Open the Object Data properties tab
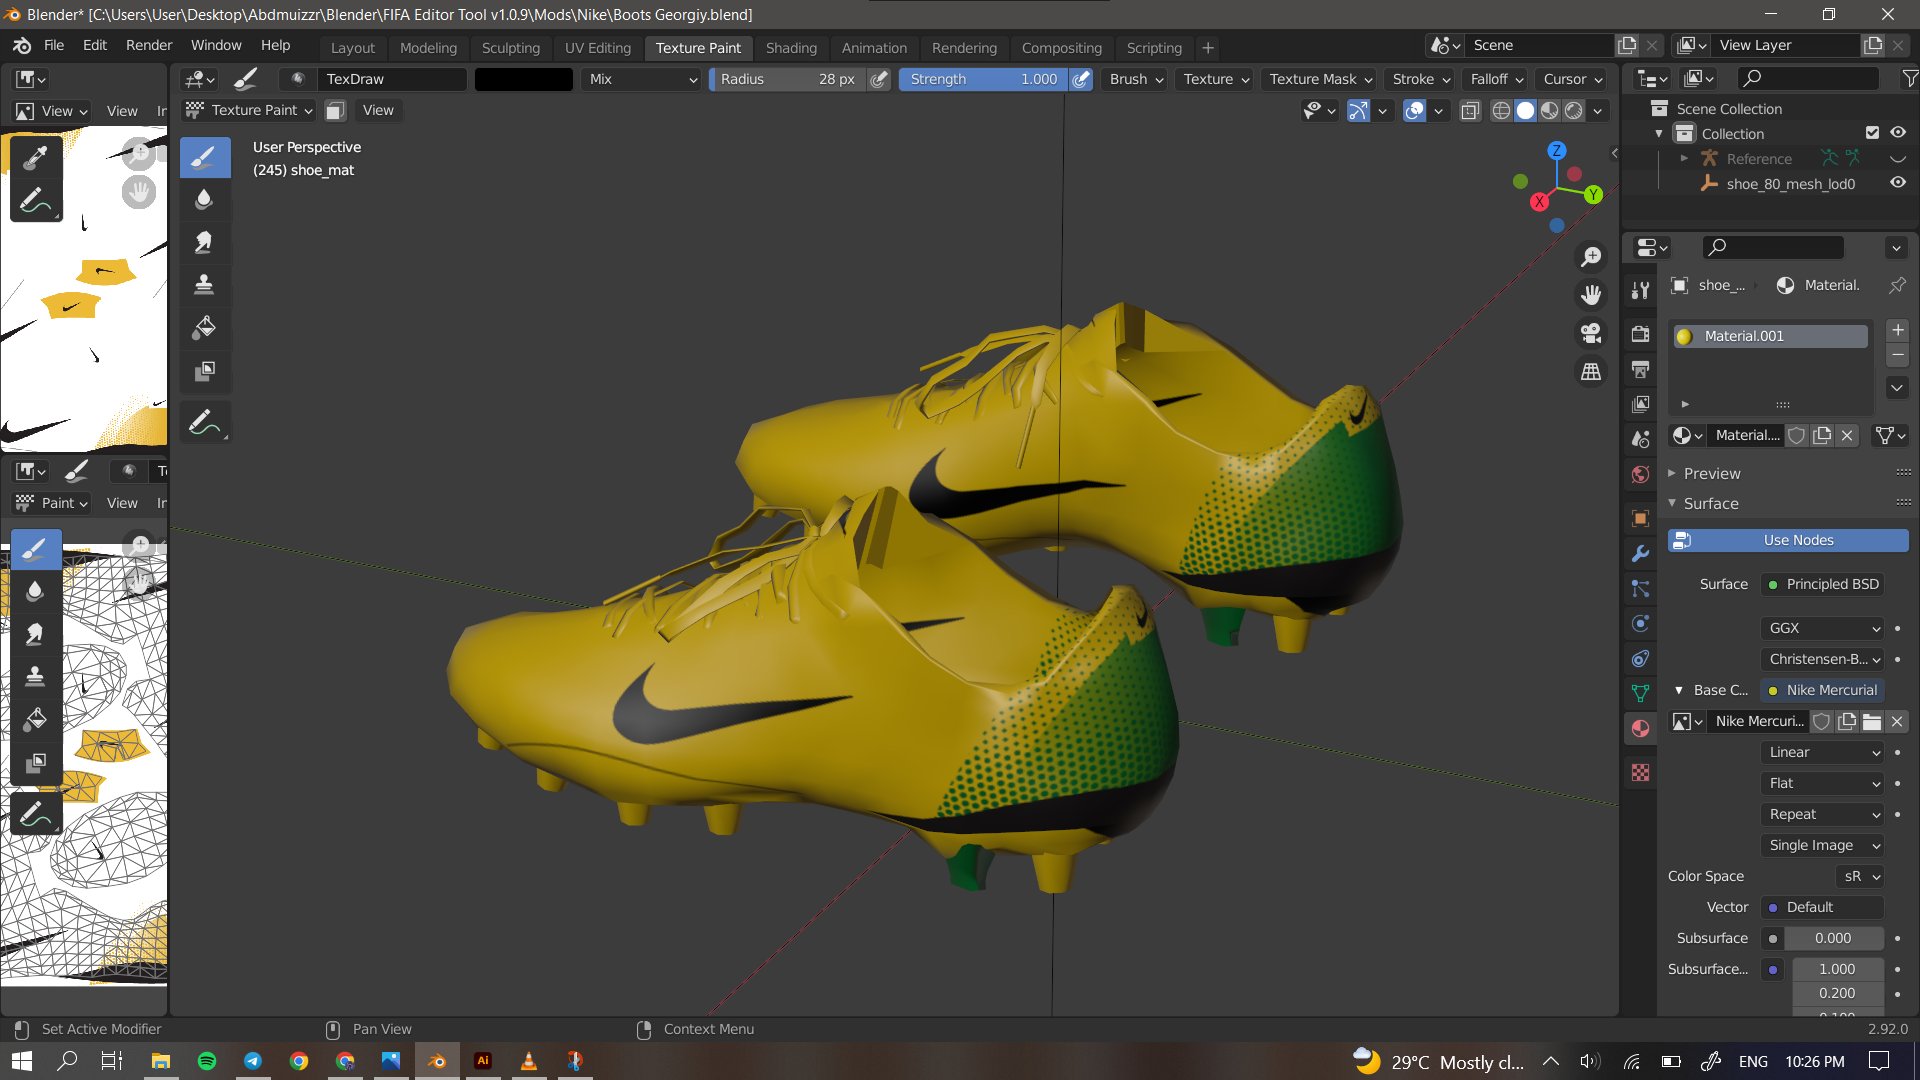Viewport: 1920px width, 1080px height. click(x=1640, y=692)
